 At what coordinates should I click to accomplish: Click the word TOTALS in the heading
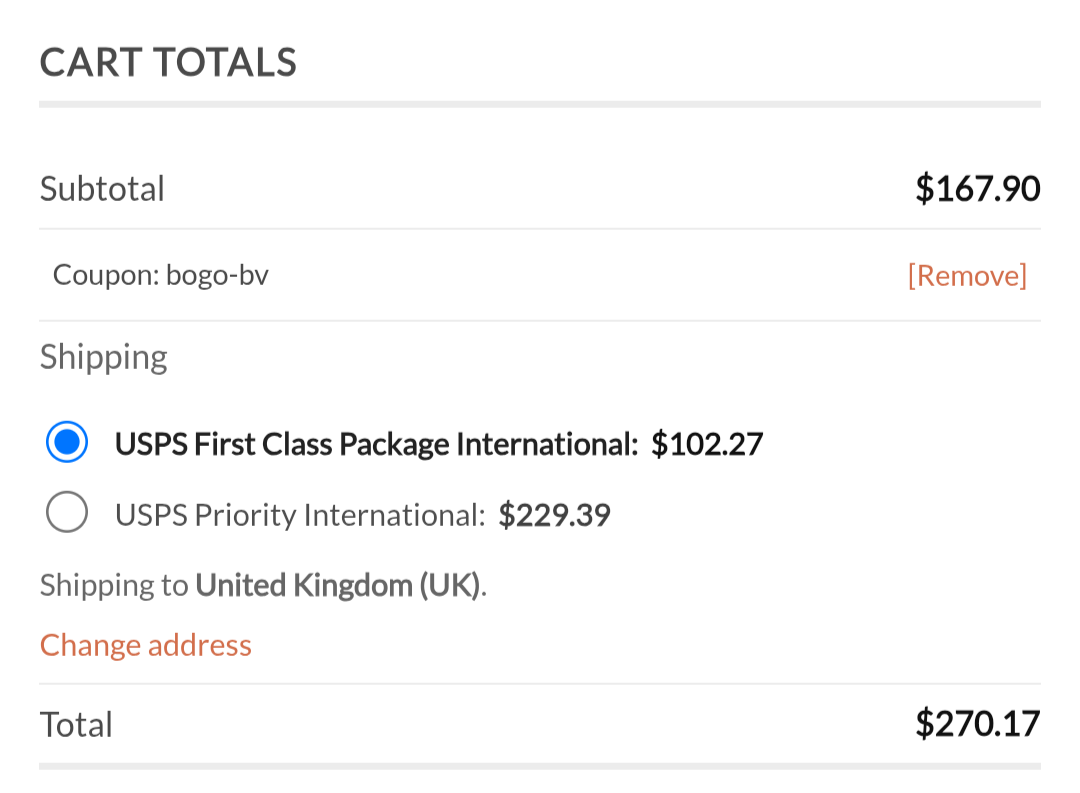click(x=225, y=62)
